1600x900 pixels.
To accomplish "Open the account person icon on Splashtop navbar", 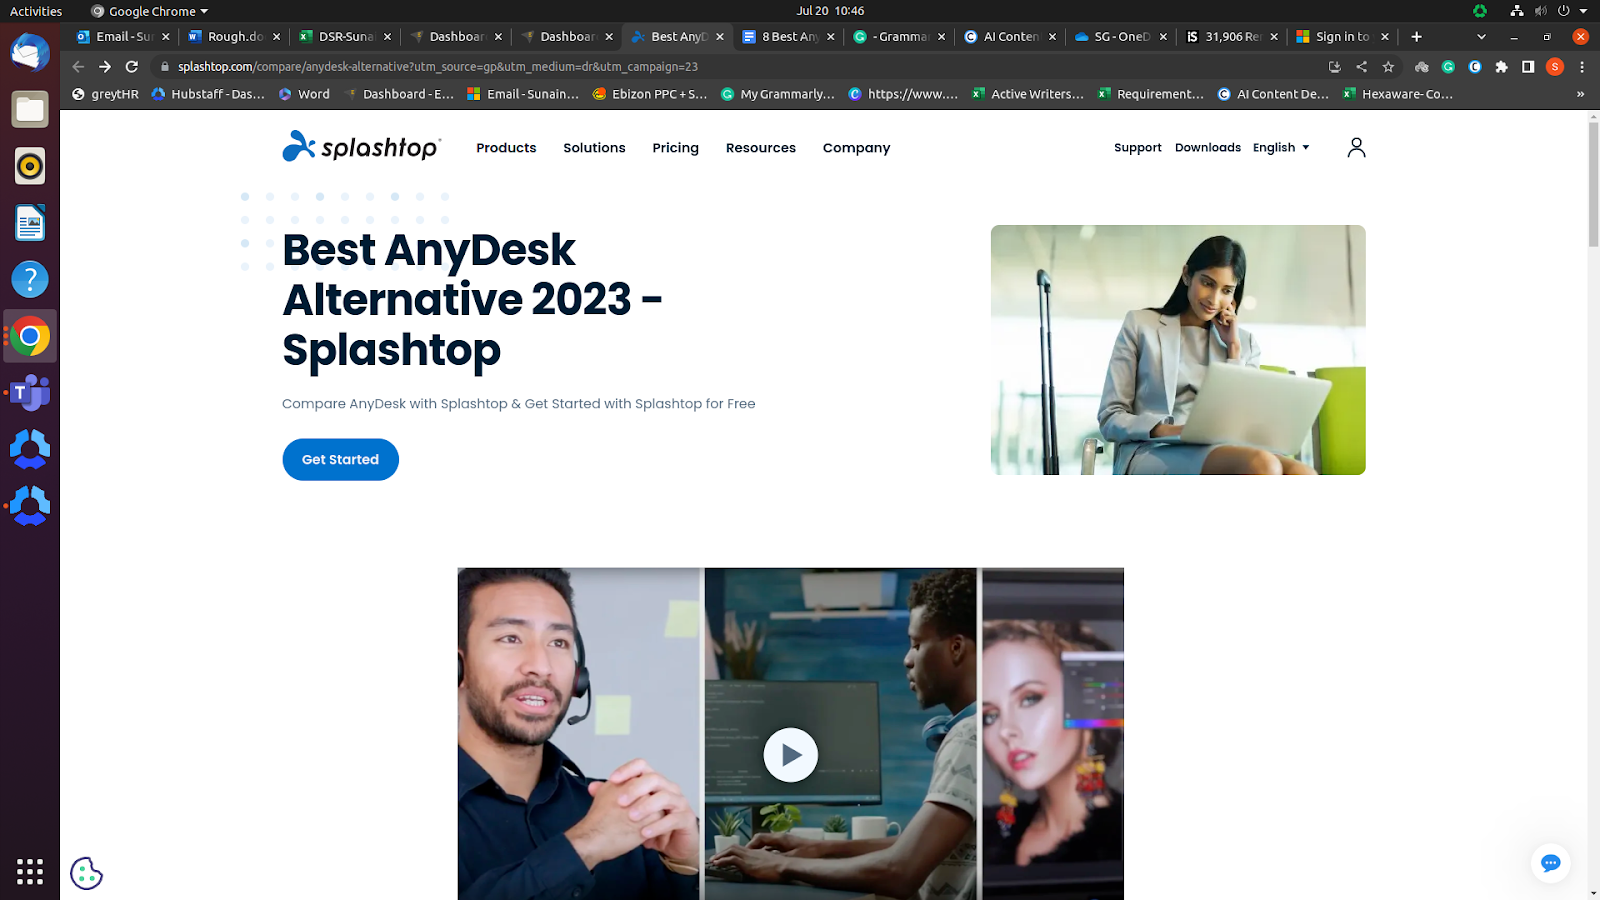I will click(1356, 147).
